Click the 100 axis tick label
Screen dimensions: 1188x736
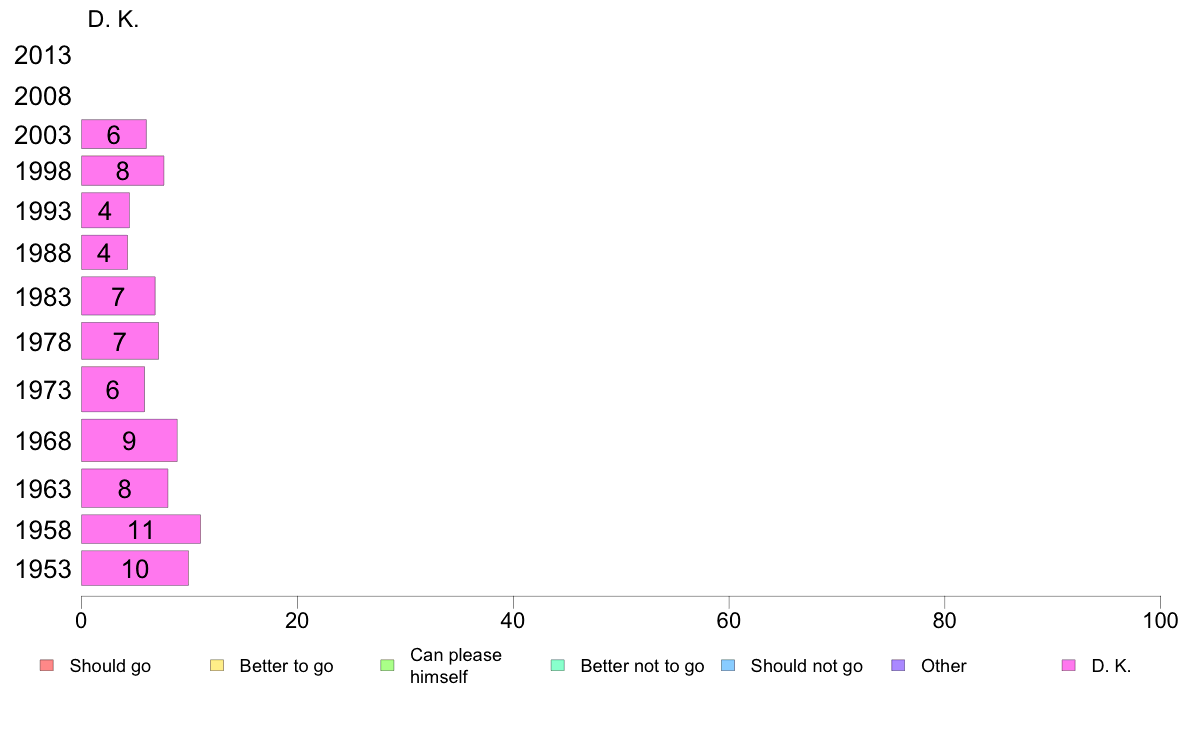(x=1160, y=621)
